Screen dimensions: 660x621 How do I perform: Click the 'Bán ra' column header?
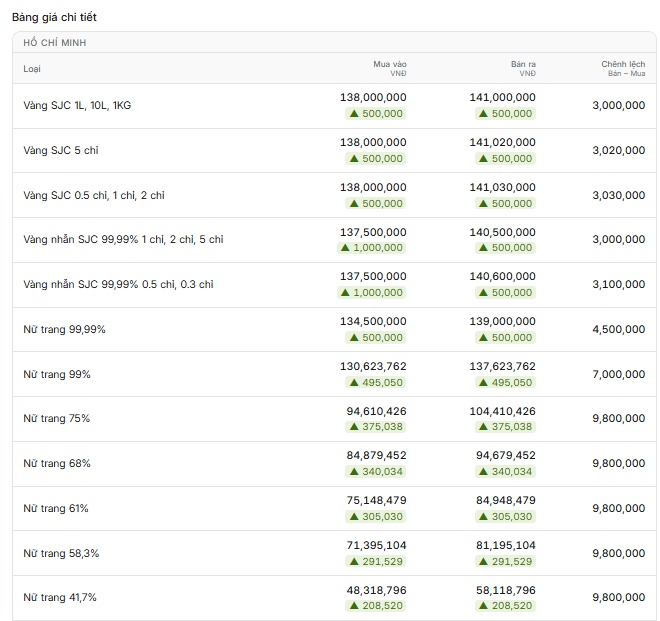pos(523,68)
